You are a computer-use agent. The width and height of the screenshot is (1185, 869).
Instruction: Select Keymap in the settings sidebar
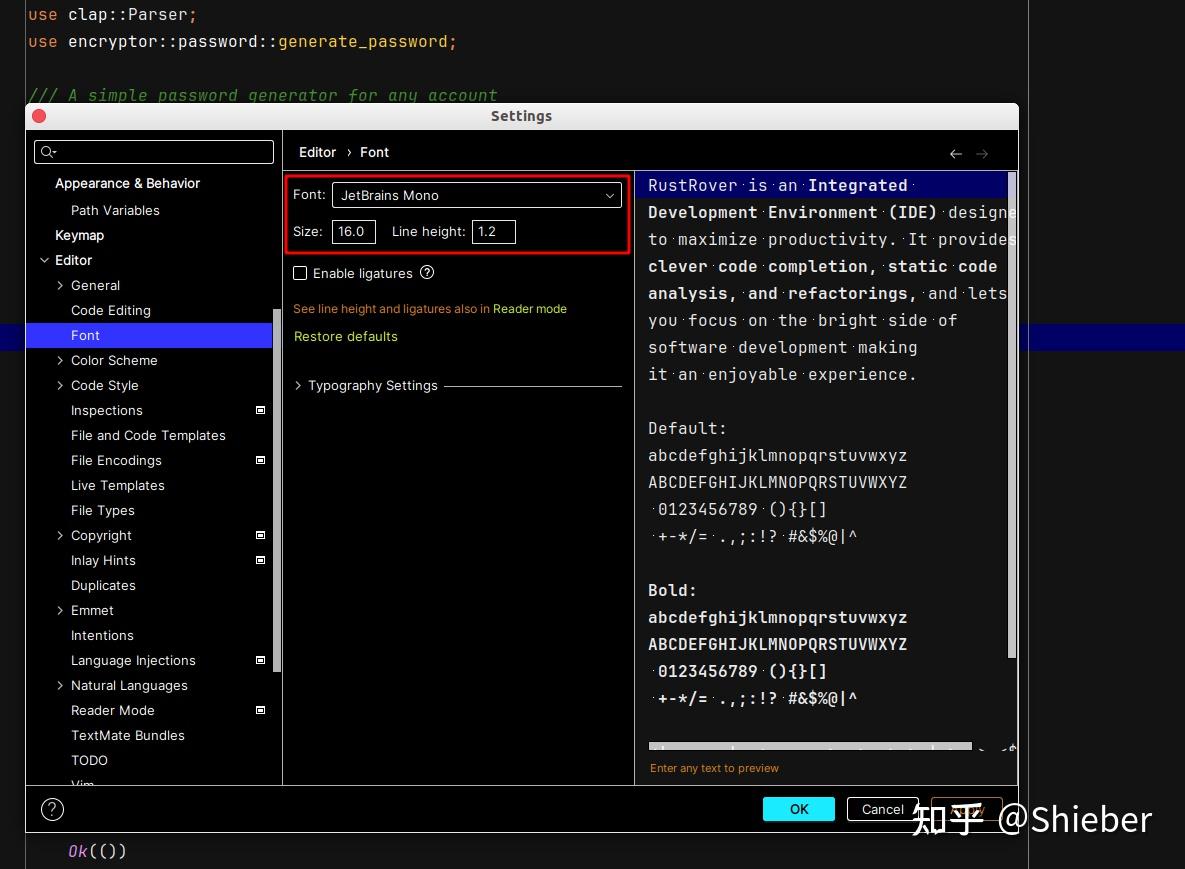tap(77, 235)
